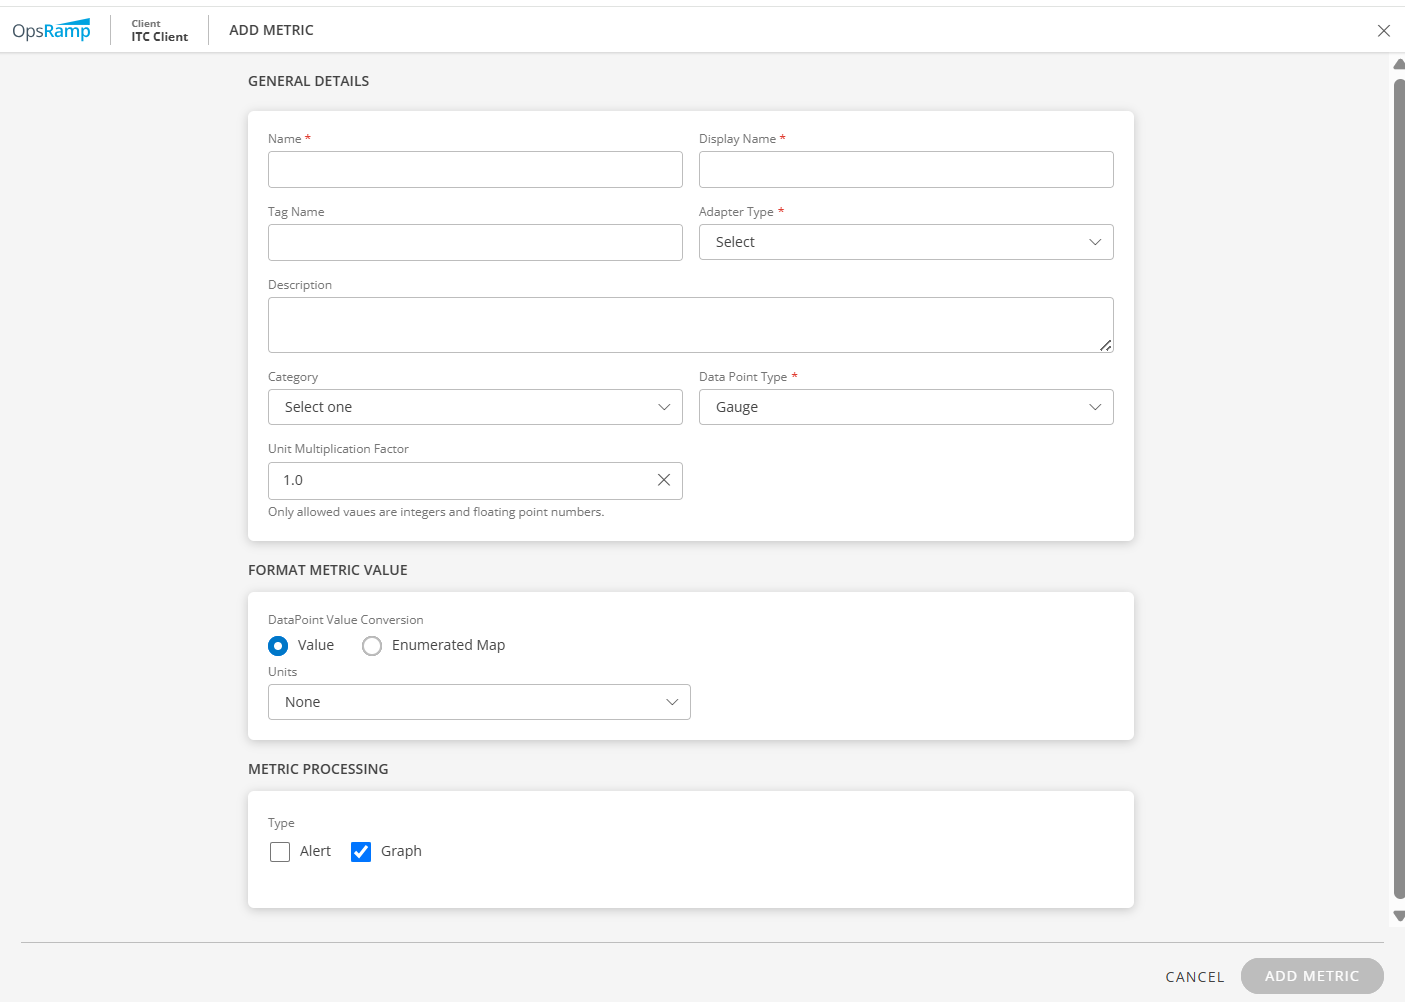Clear the Unit Multiplication Factor value
This screenshot has height=1002, width=1405.
tap(663, 480)
